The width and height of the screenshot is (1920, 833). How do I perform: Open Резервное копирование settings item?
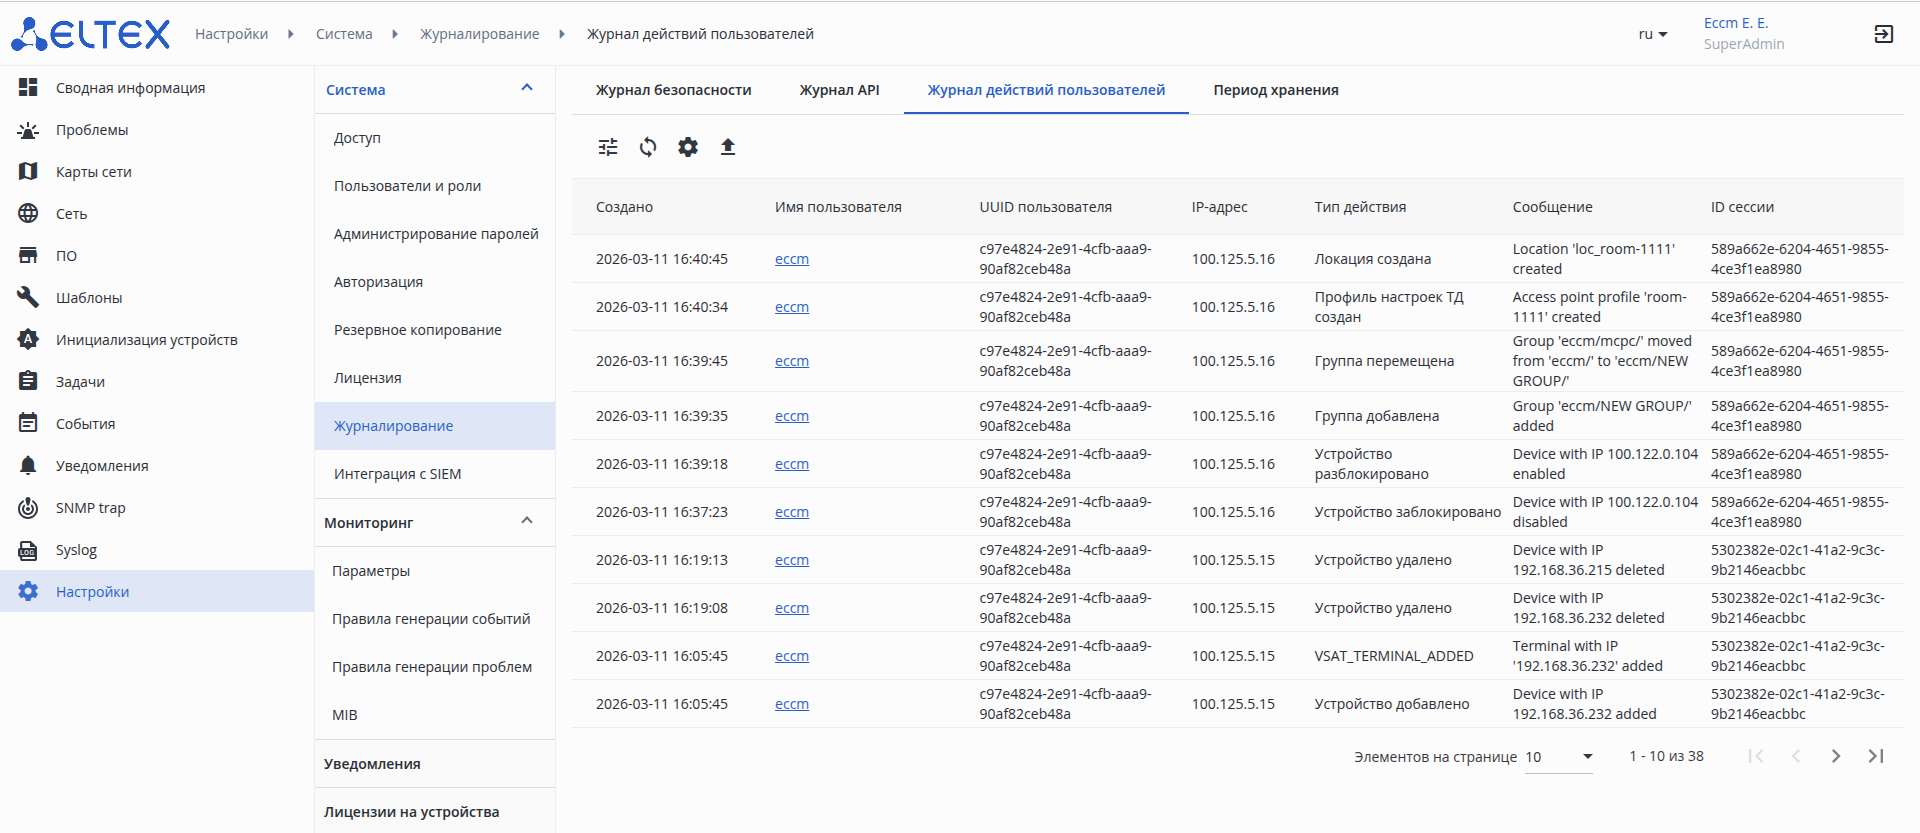[418, 330]
